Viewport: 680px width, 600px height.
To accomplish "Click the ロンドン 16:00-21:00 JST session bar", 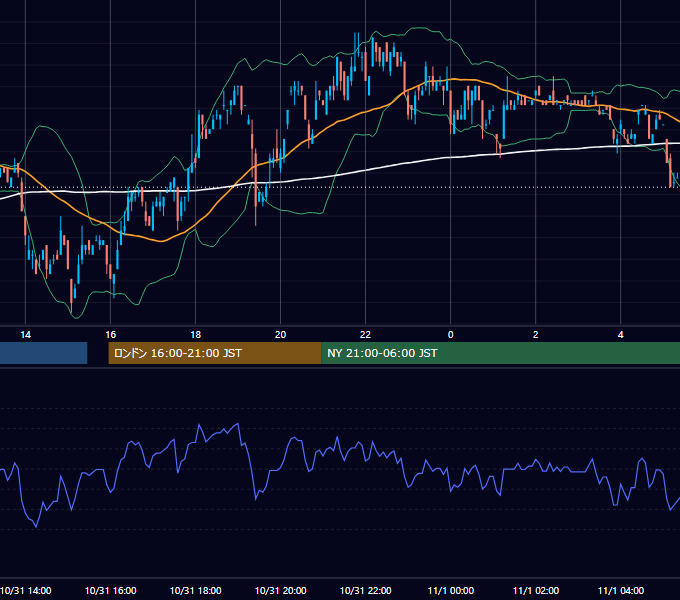I will [x=215, y=353].
